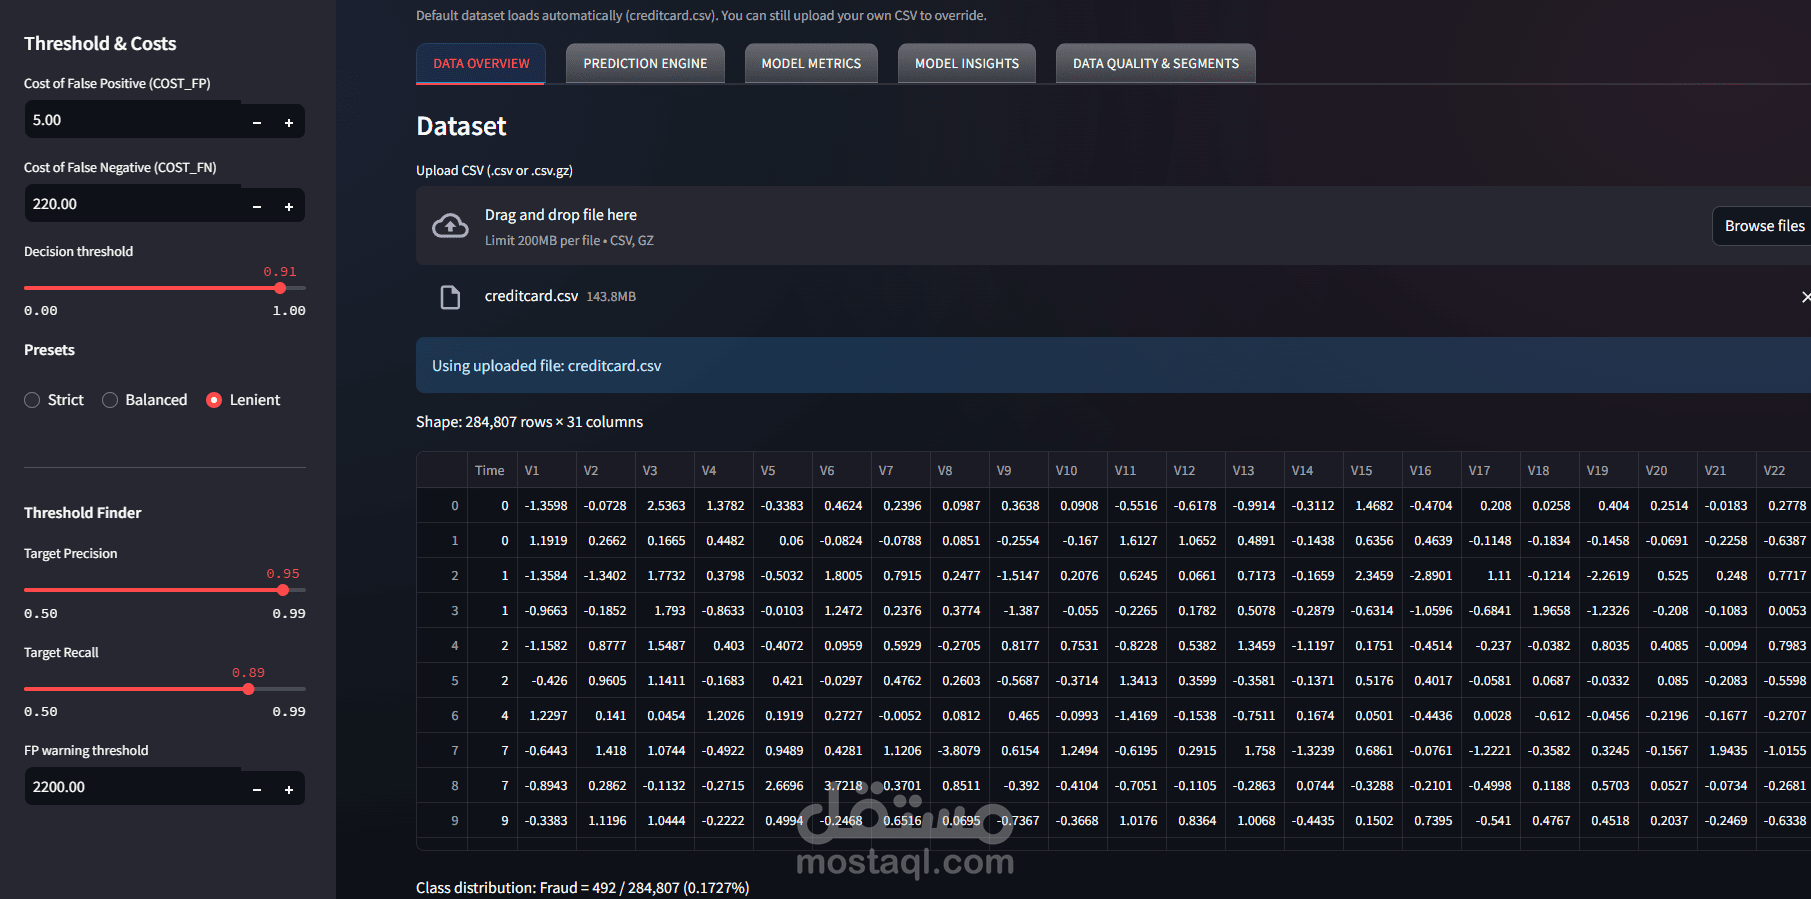Click the V7 column header
Screen dimensions: 1811x899
[x=900, y=470]
